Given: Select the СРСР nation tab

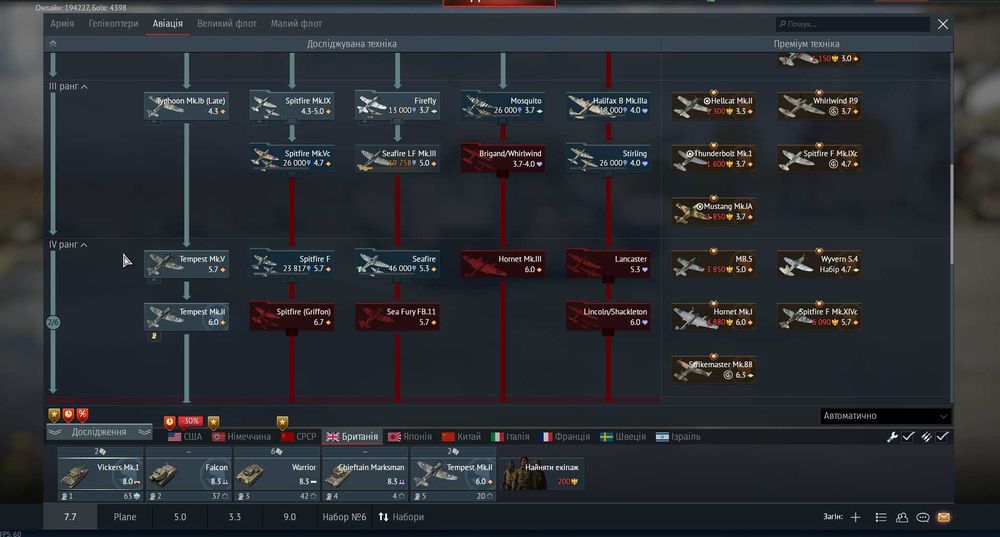Looking at the screenshot, I should 298,437.
